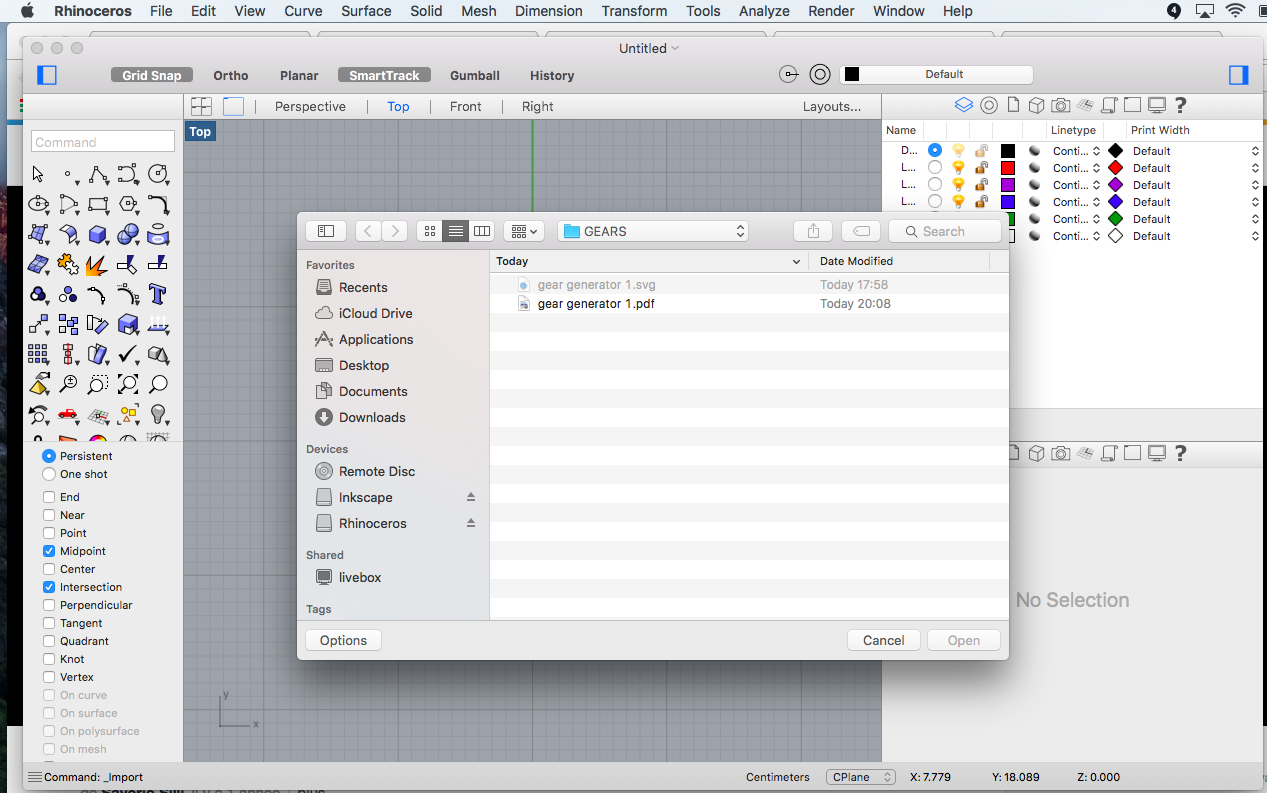The width and height of the screenshot is (1267, 793).
Task: Click Cancel in the file dialog
Action: click(884, 640)
